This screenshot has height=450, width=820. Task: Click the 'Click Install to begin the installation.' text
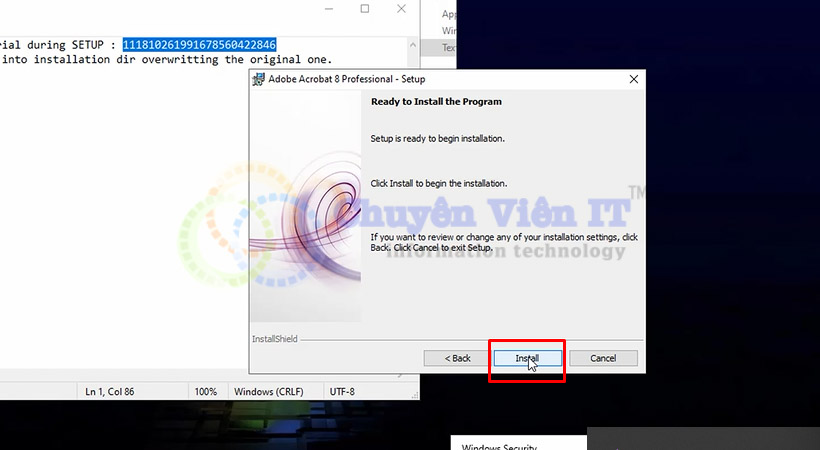coord(439,184)
